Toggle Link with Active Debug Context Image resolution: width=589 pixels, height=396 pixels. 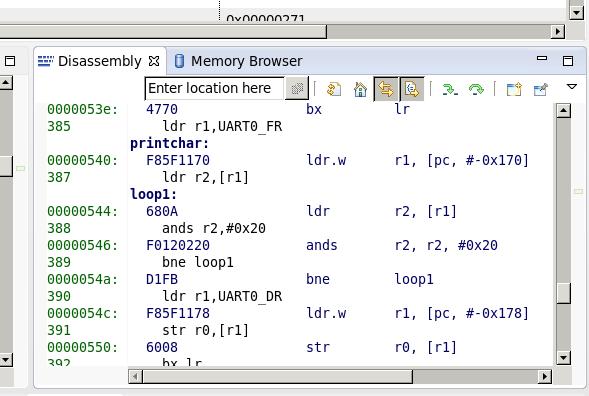tap(386, 89)
